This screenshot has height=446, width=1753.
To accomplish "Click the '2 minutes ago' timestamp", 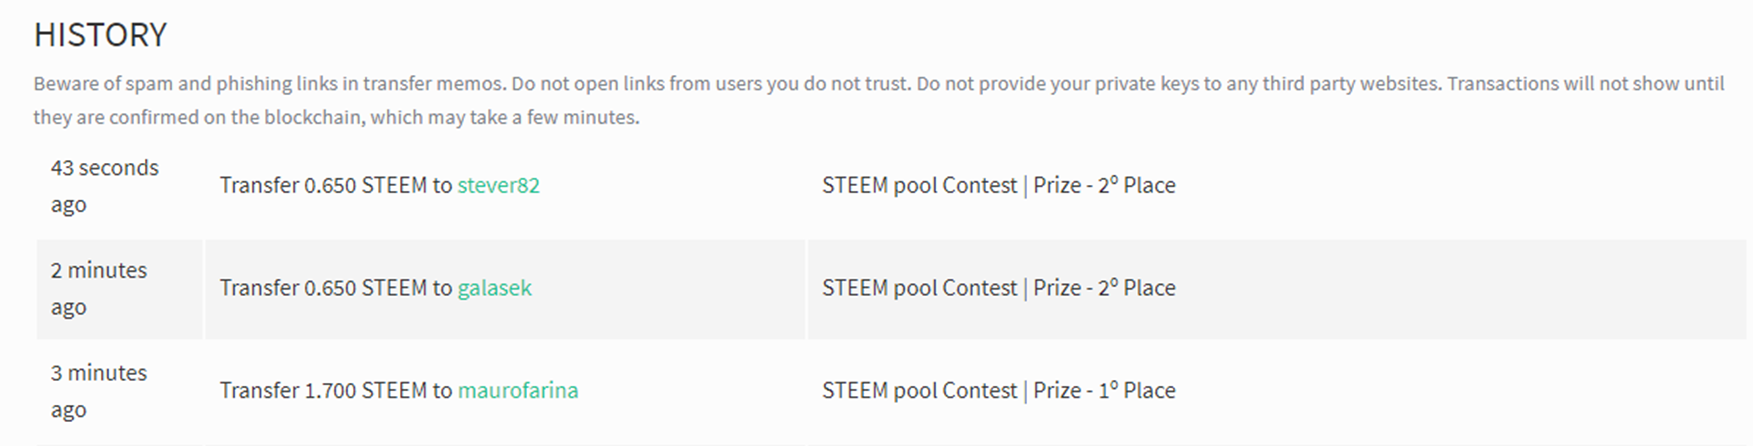I will pyautogui.click(x=99, y=288).
